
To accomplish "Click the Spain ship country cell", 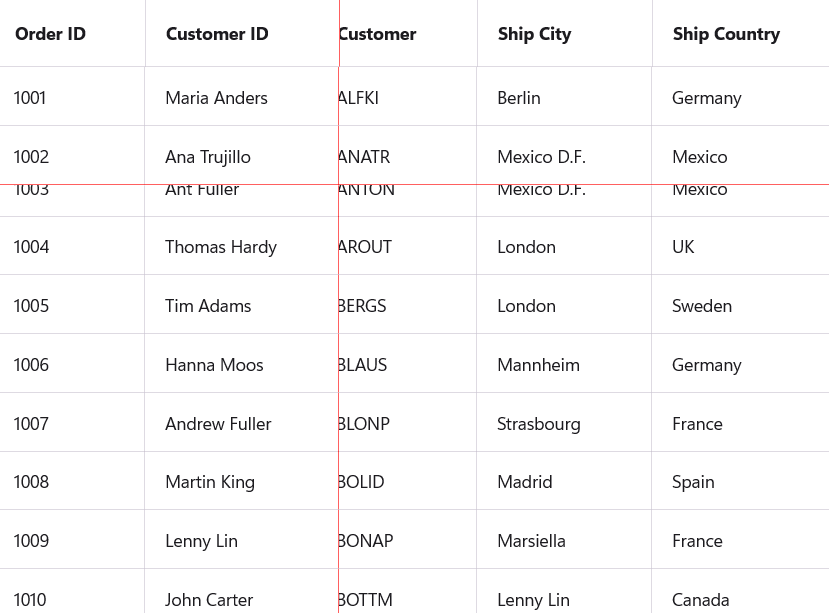I will pyautogui.click(x=693, y=482).
